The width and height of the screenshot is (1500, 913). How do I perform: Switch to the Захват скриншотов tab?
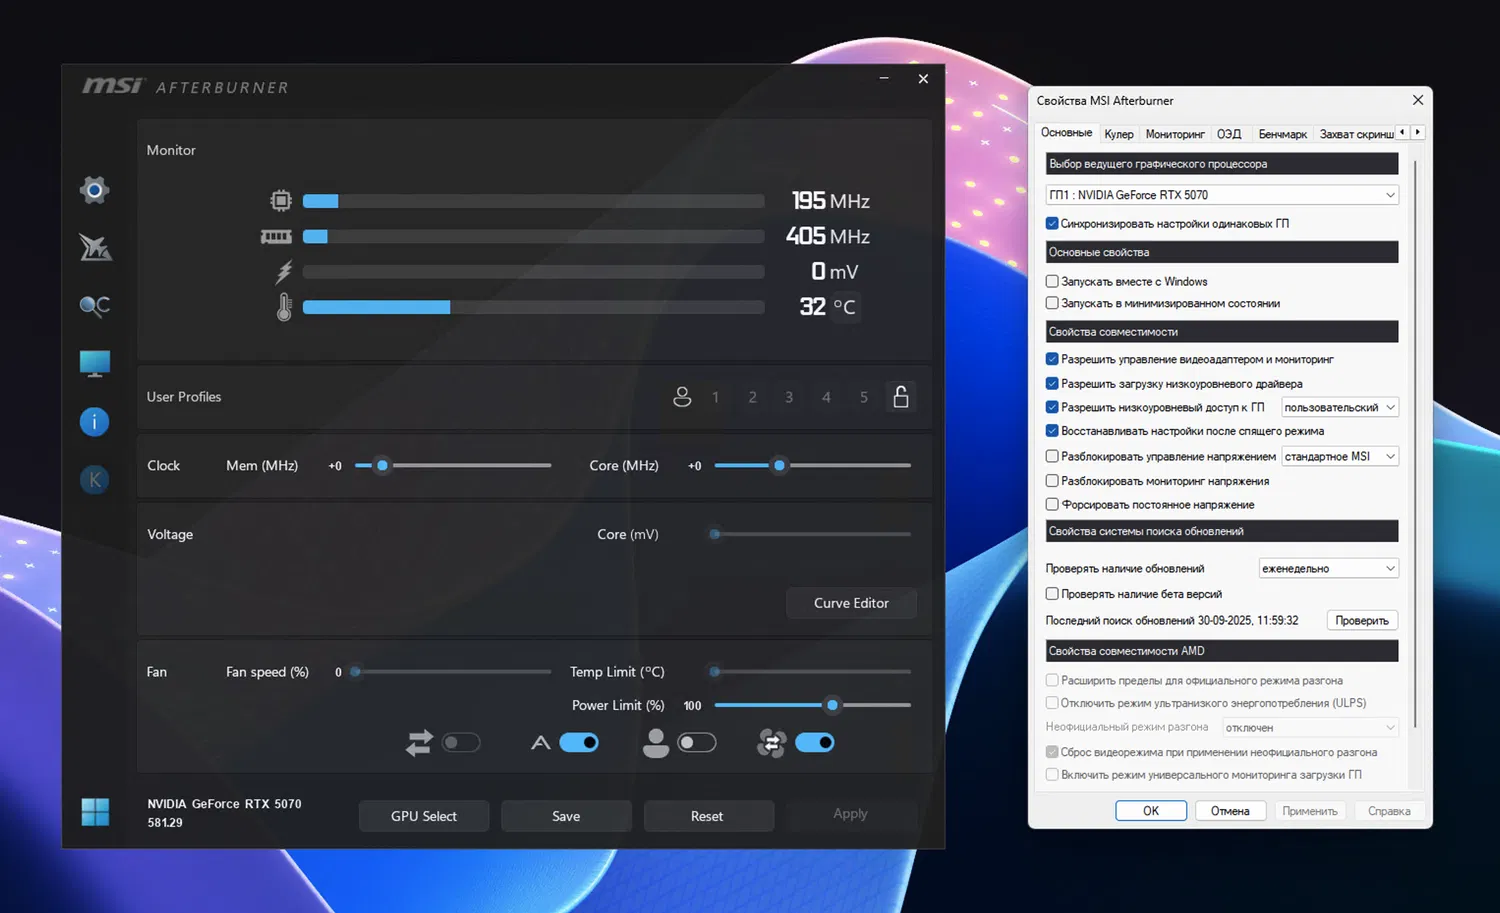1356,134
